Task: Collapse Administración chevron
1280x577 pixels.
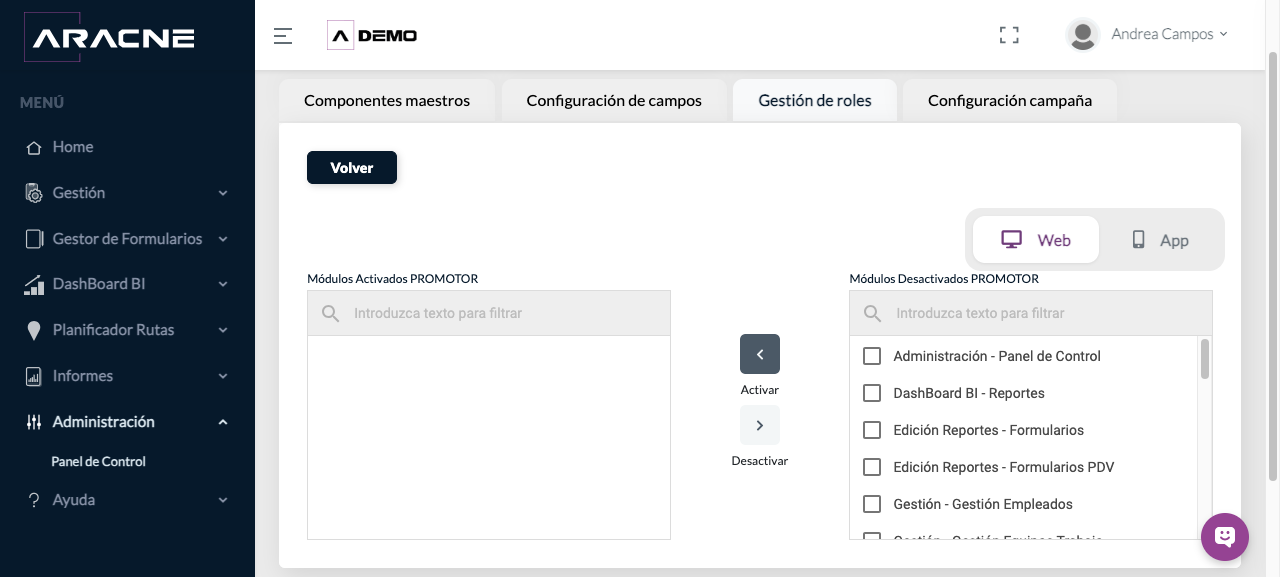Action: click(x=223, y=422)
